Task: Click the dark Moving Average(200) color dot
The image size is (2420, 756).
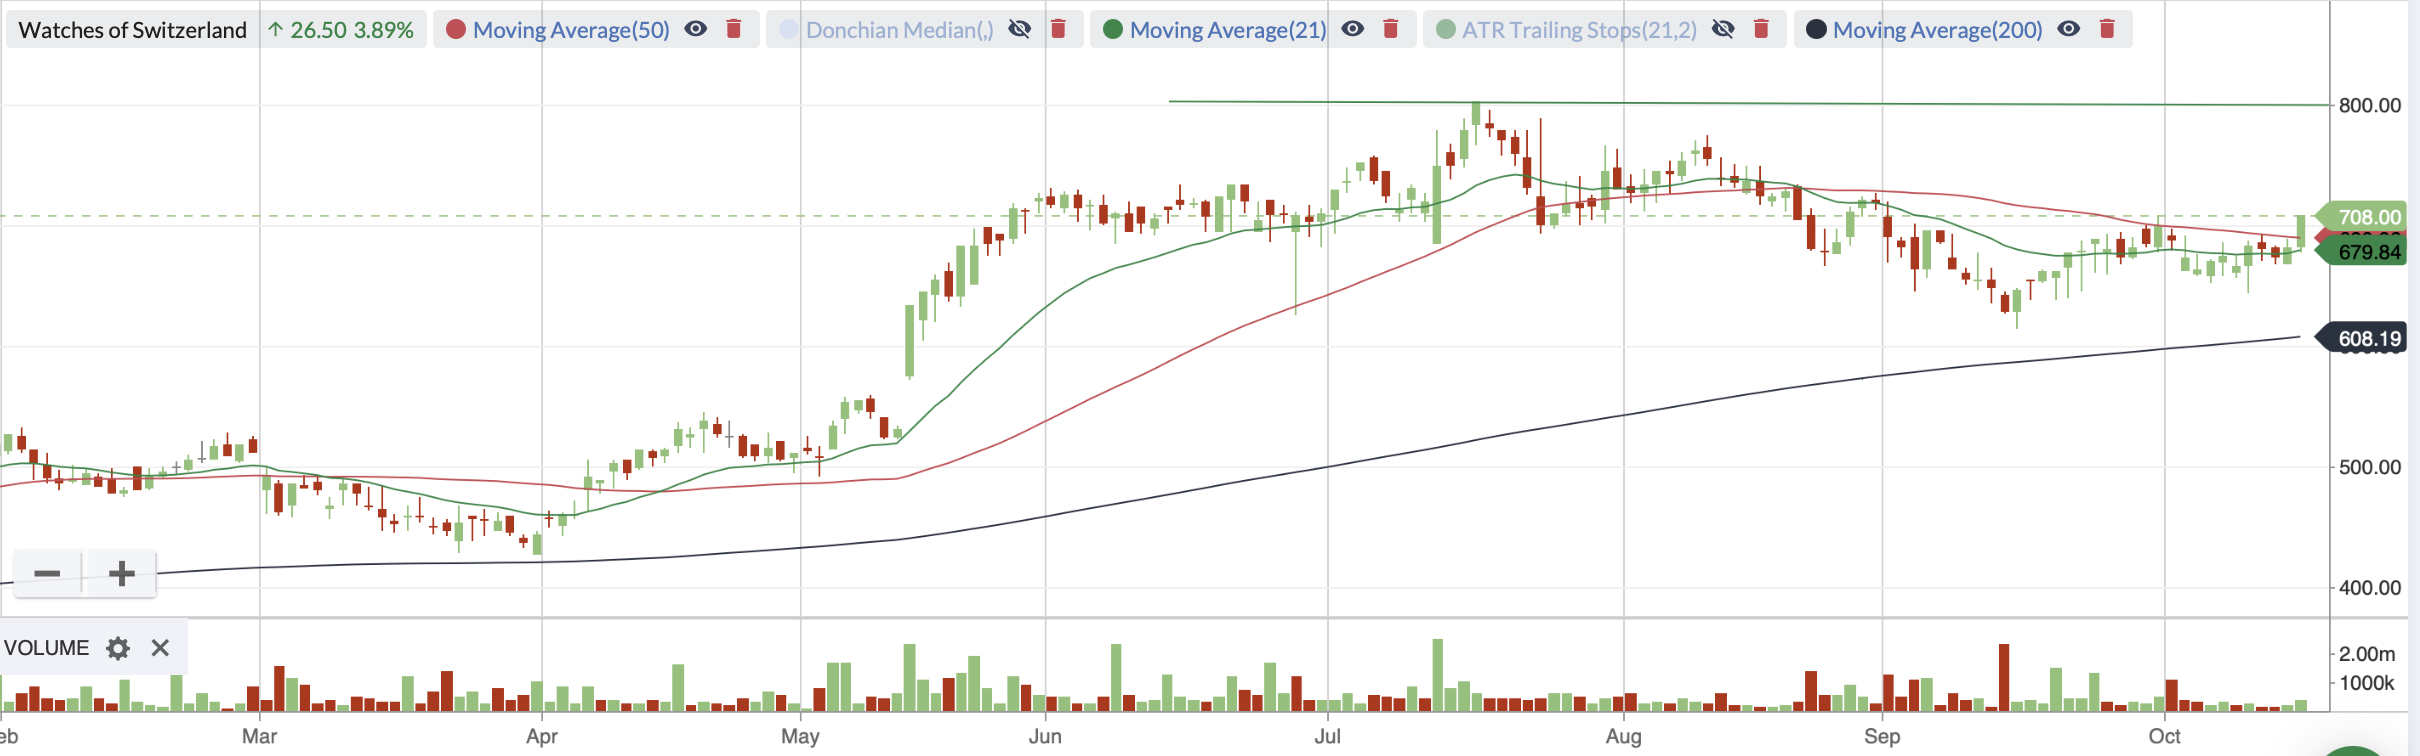Action: click(1816, 29)
